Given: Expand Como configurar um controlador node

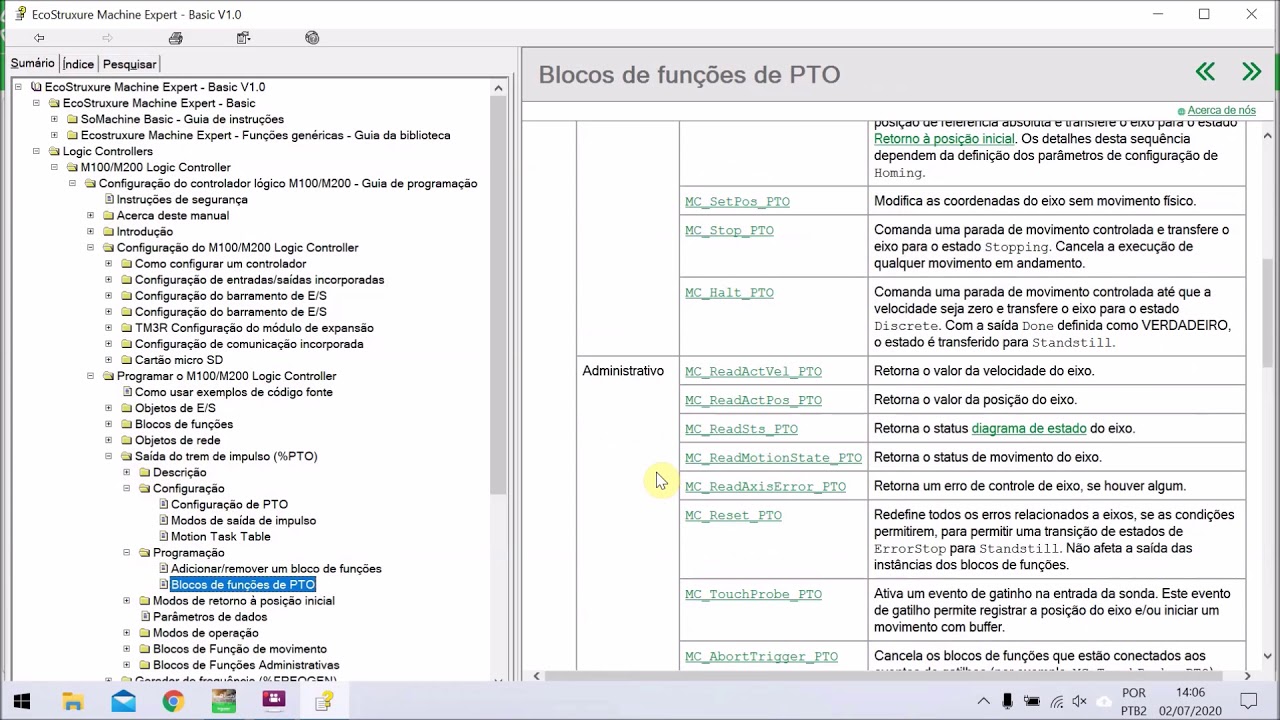Looking at the screenshot, I should 108,264.
